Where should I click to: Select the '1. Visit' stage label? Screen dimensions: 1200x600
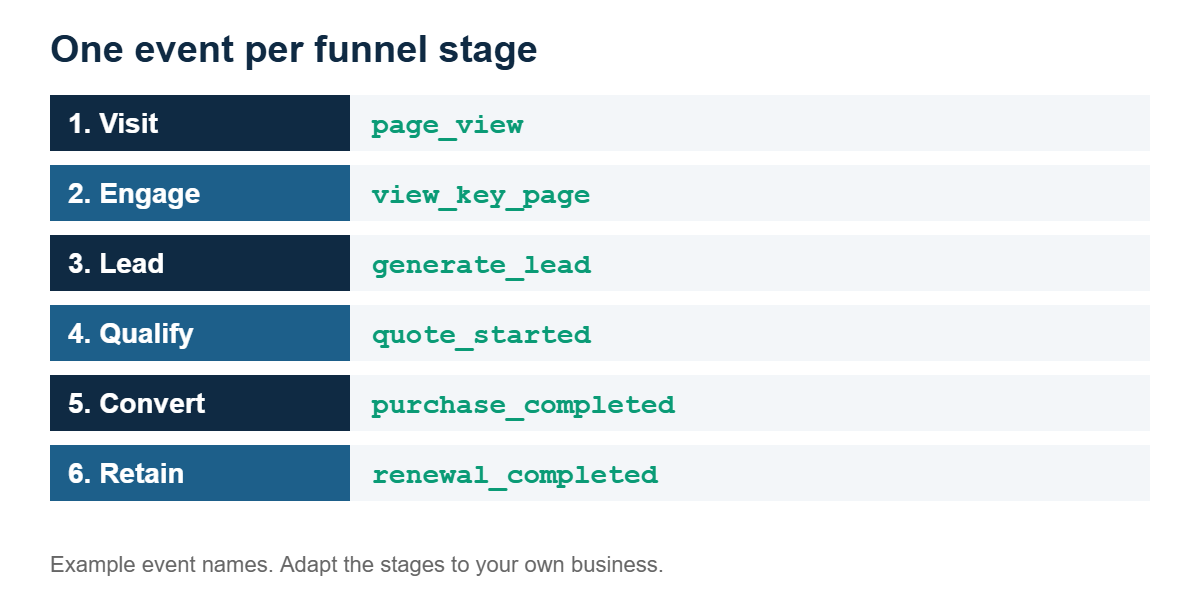click(200, 123)
